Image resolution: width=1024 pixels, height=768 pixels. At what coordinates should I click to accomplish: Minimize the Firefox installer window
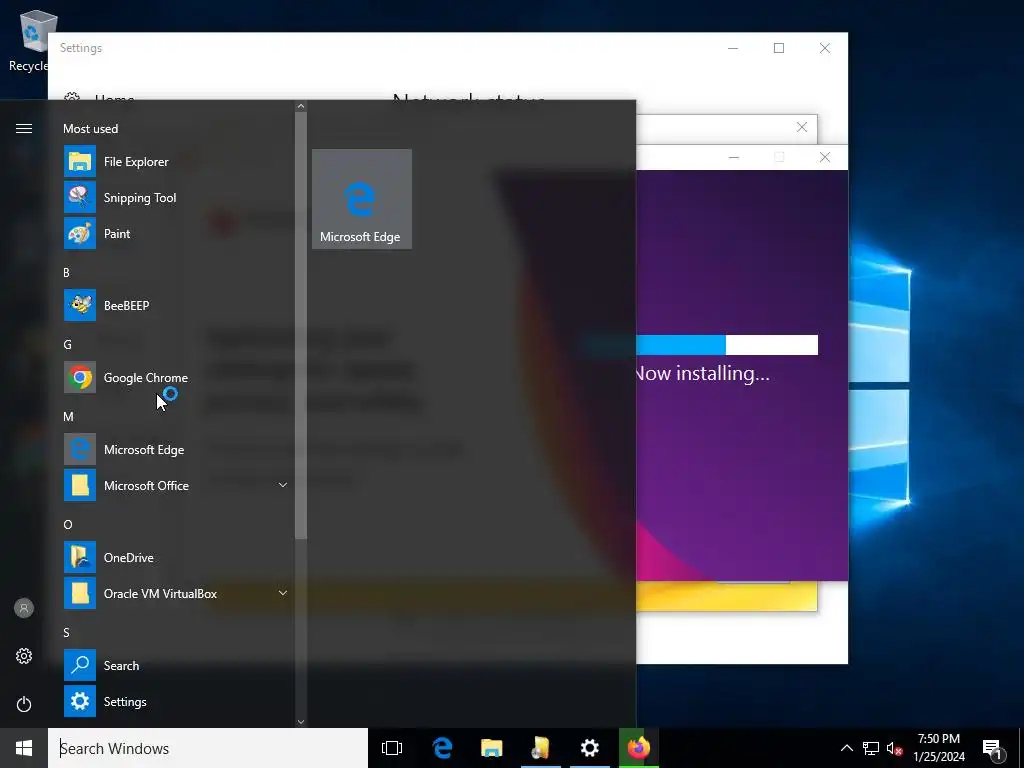pos(733,157)
